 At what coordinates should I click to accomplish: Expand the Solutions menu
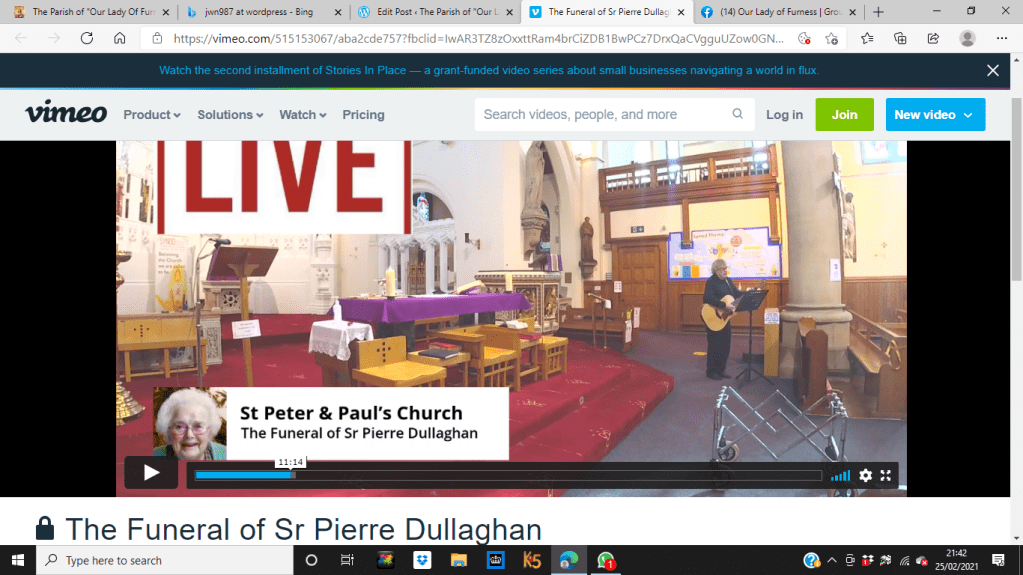click(230, 115)
